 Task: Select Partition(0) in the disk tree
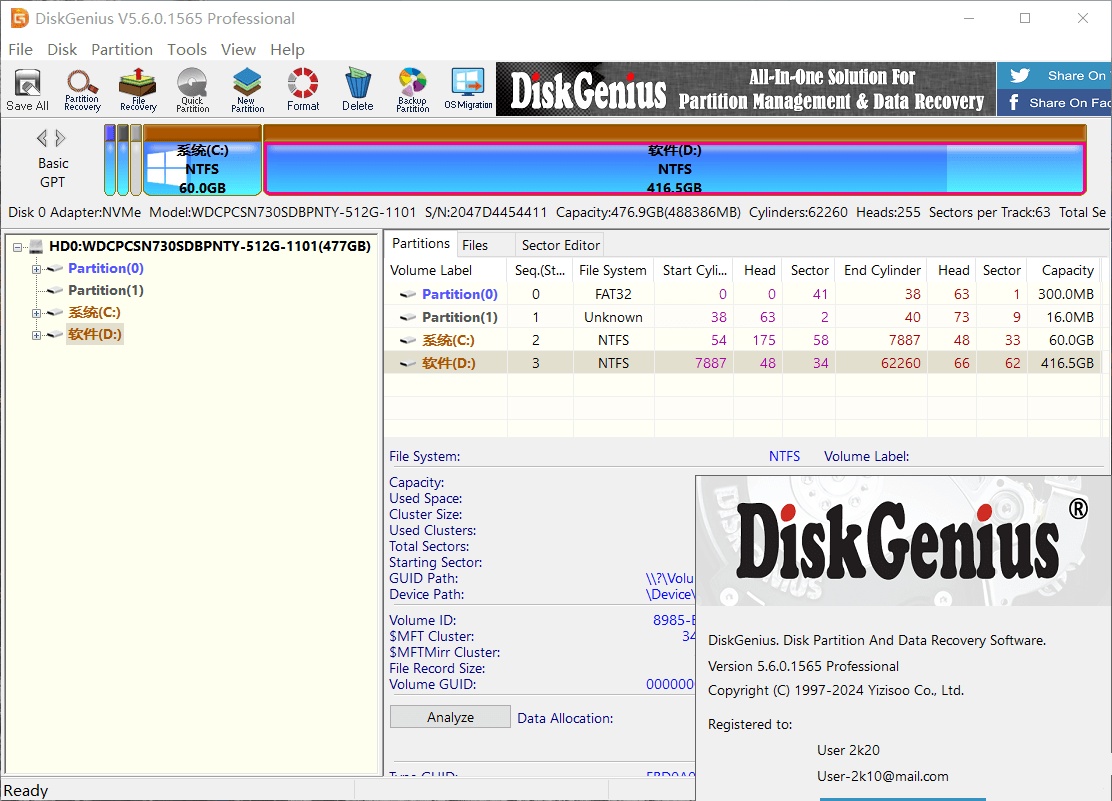coord(106,268)
